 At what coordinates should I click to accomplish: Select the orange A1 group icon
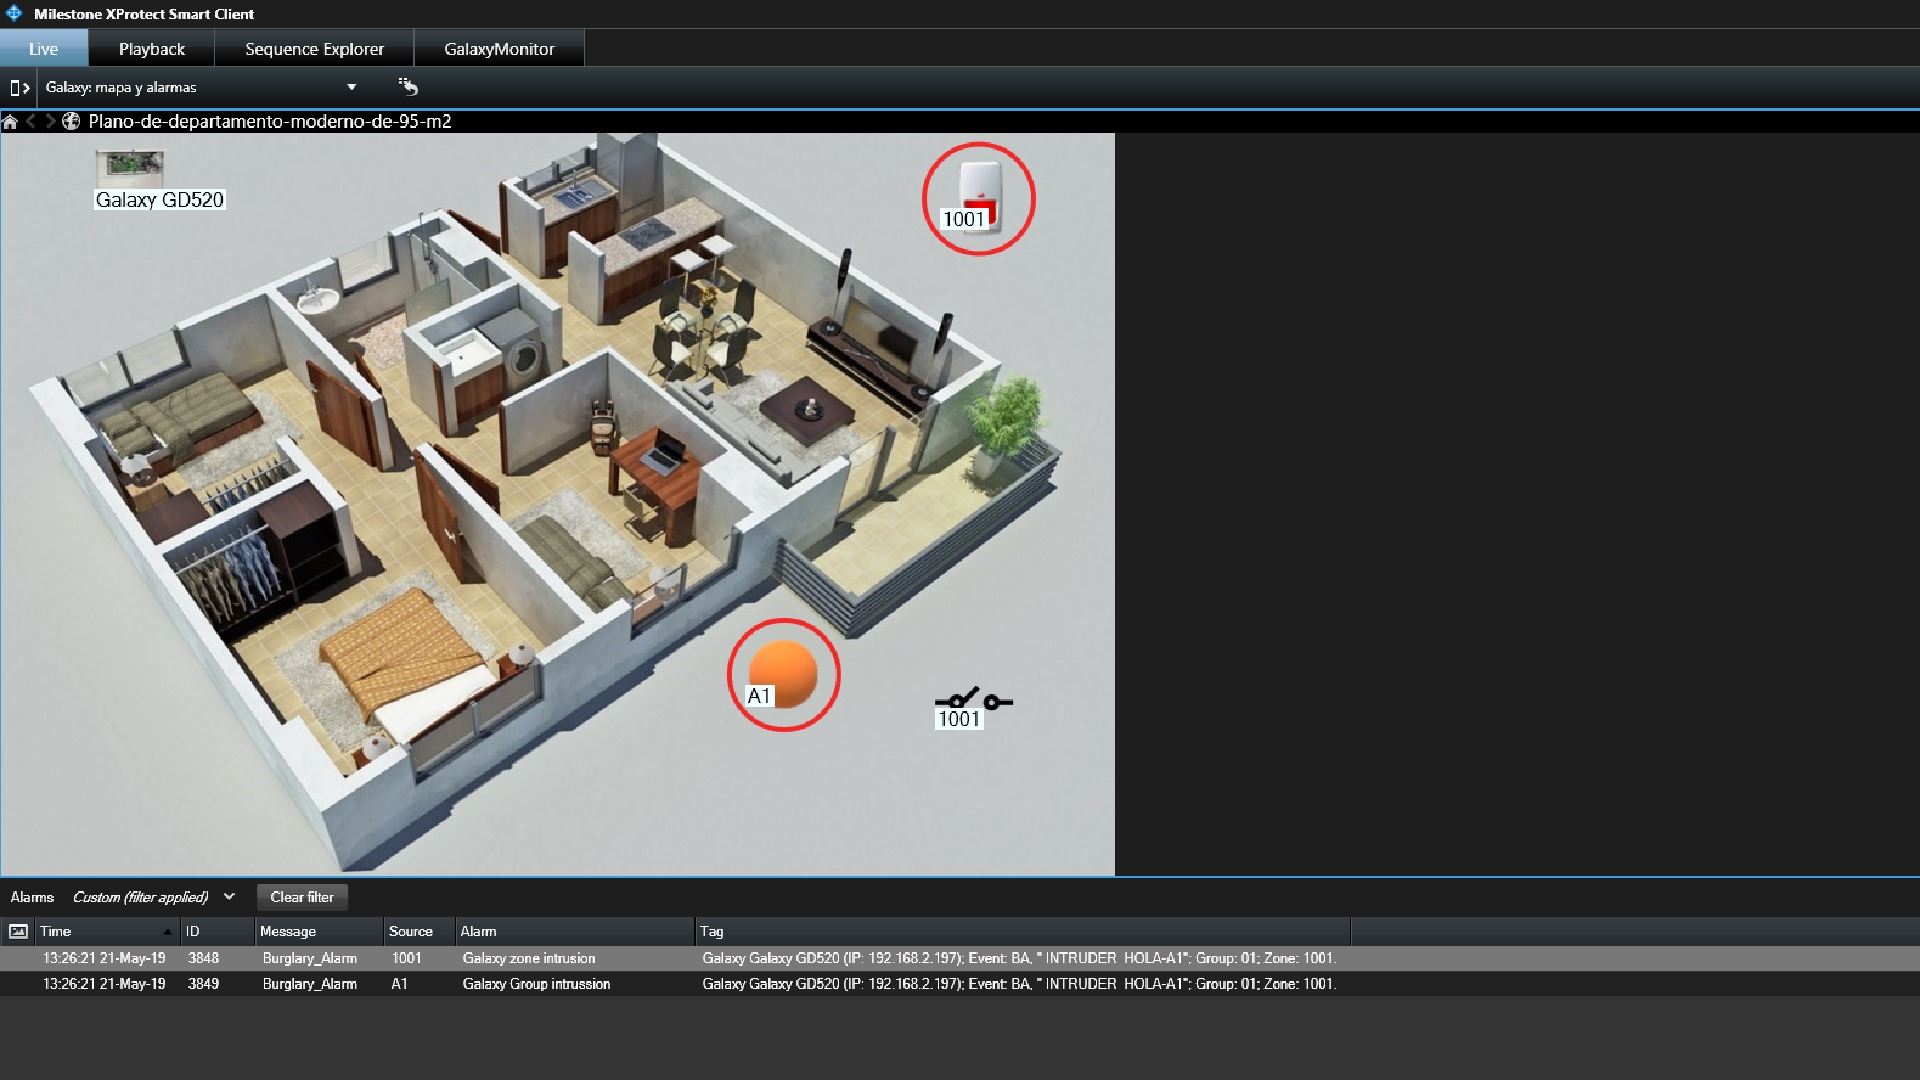coord(783,674)
